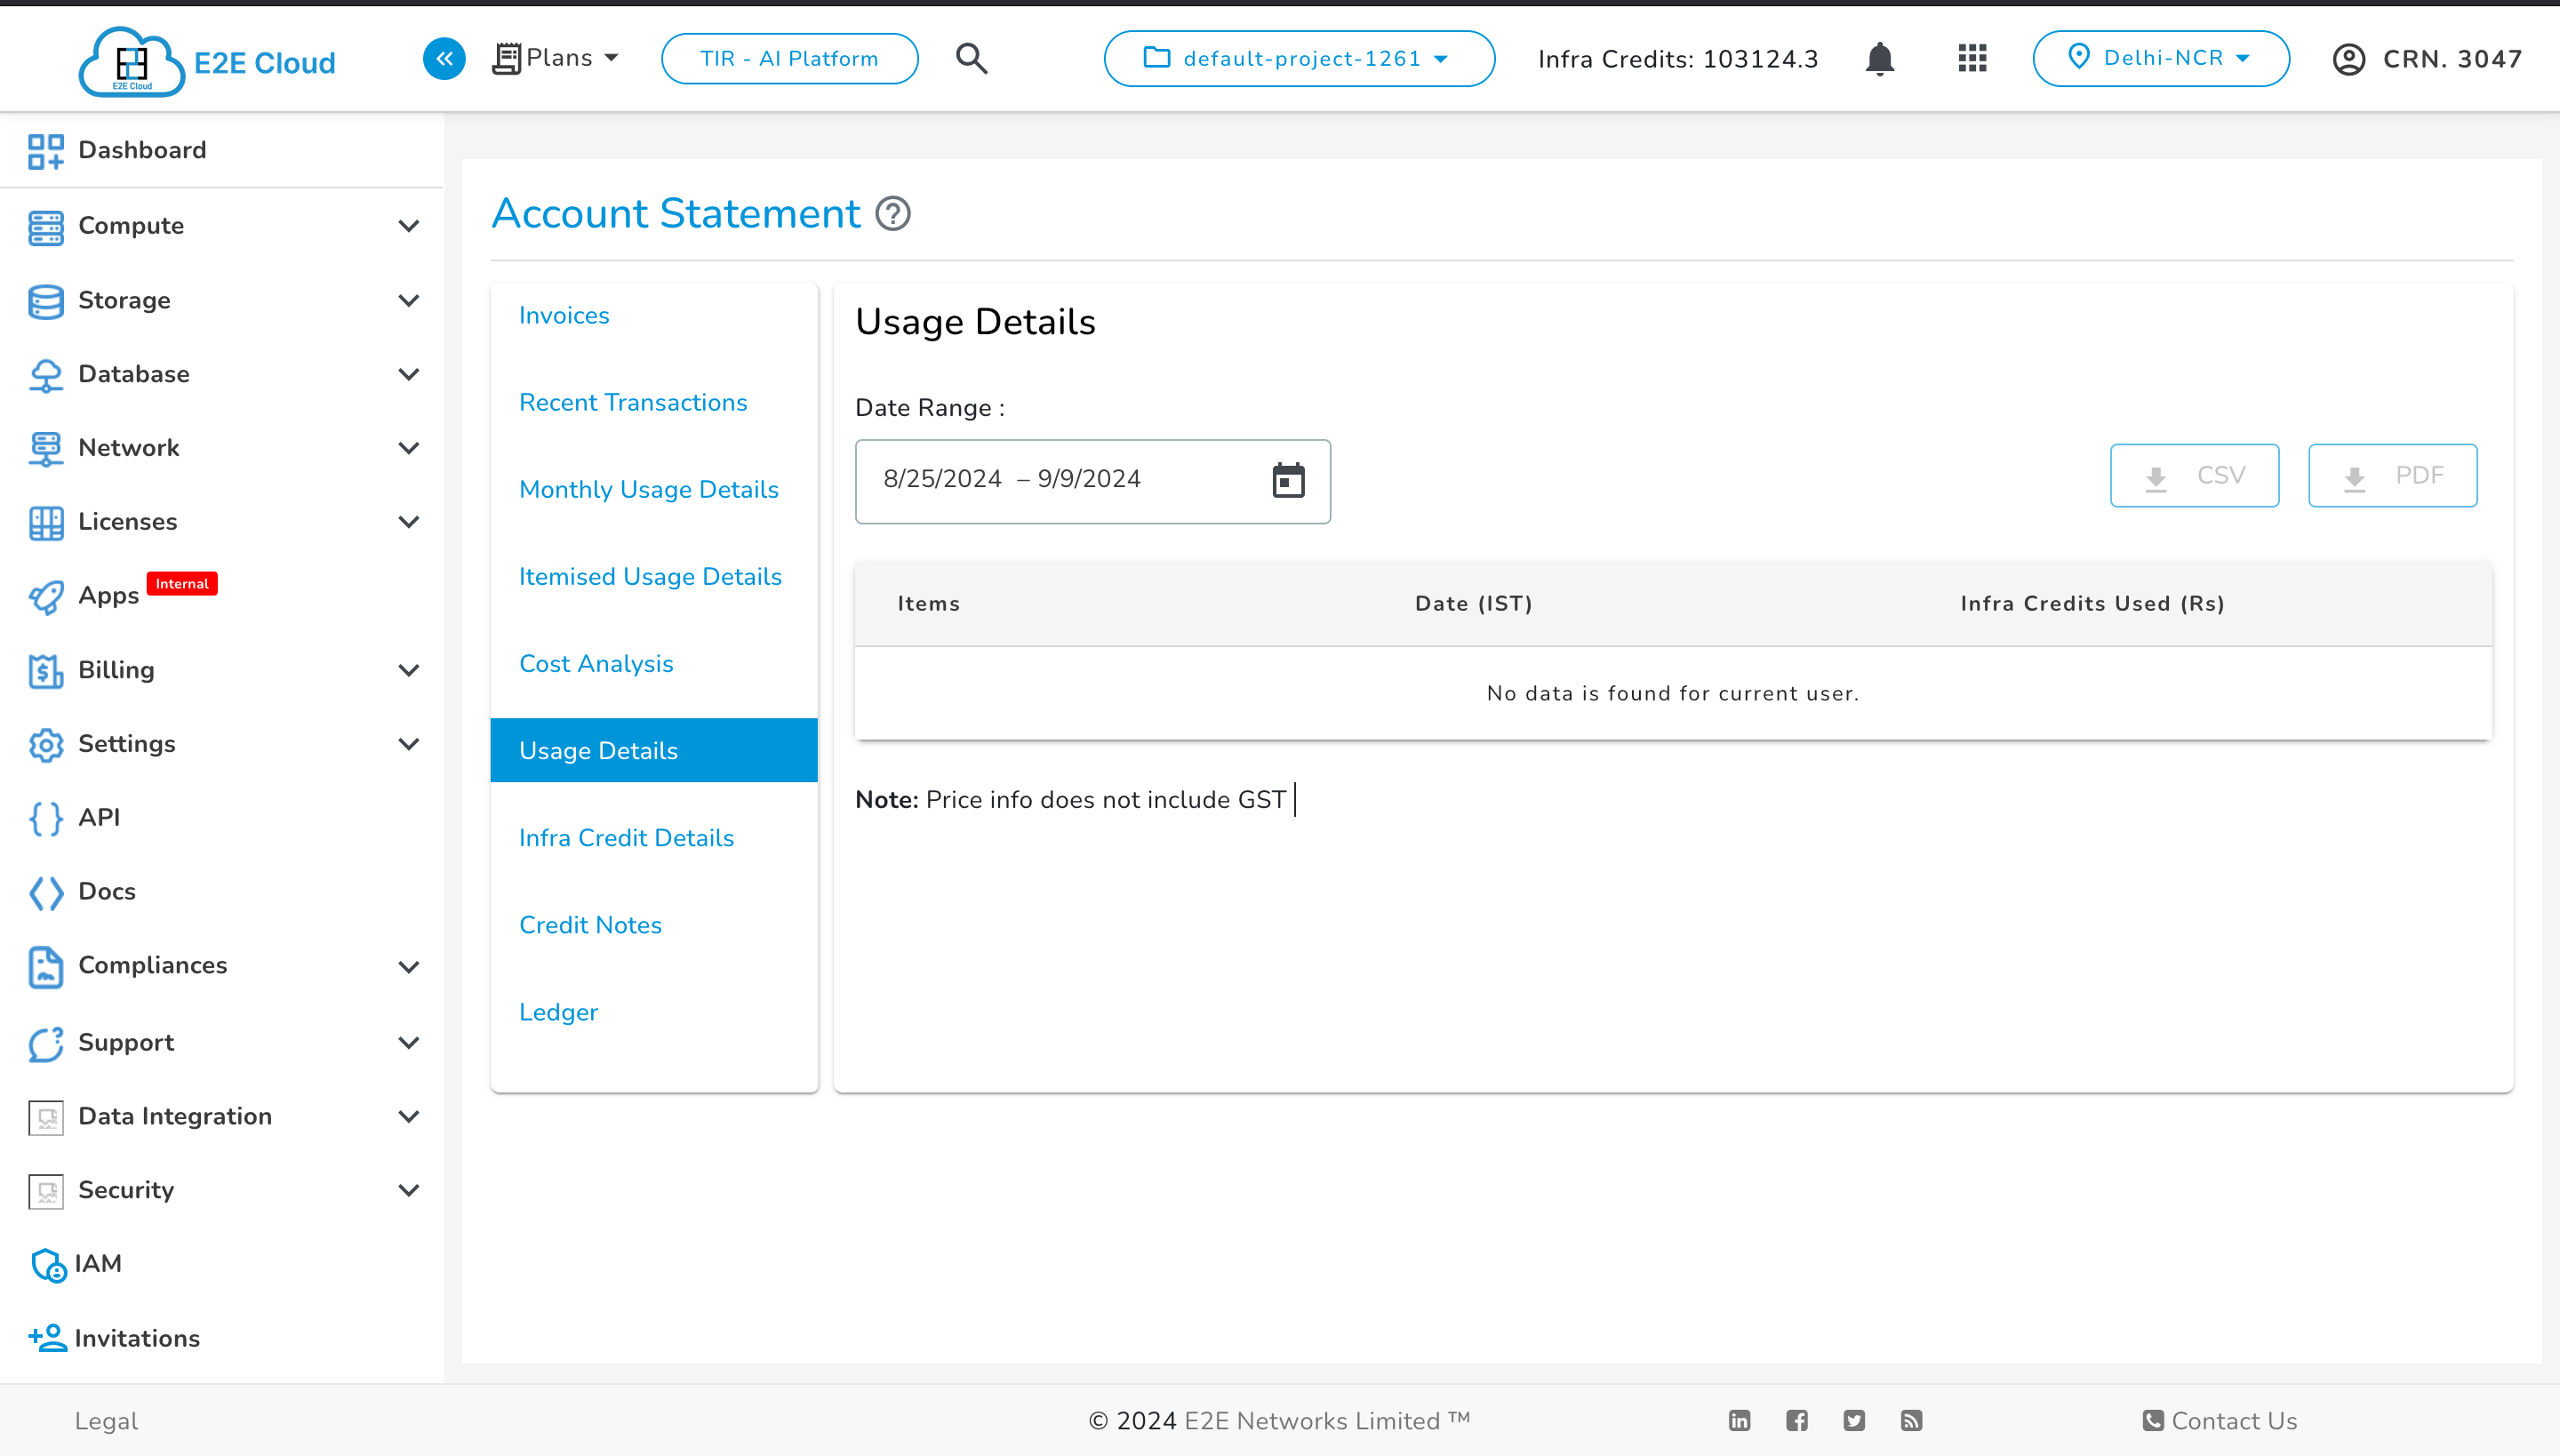Screen dimensions: 2560x1456
Task: Click the TIR - AI Platform button
Action: pyautogui.click(x=788, y=58)
